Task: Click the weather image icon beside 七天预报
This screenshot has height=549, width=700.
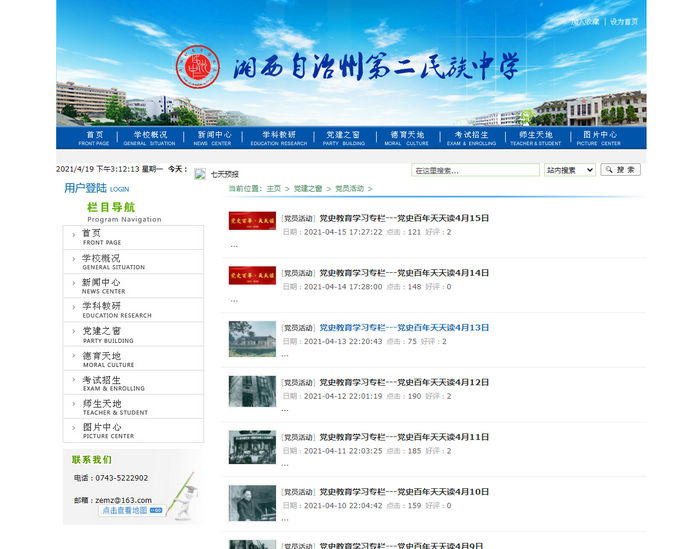Action: coord(200,174)
